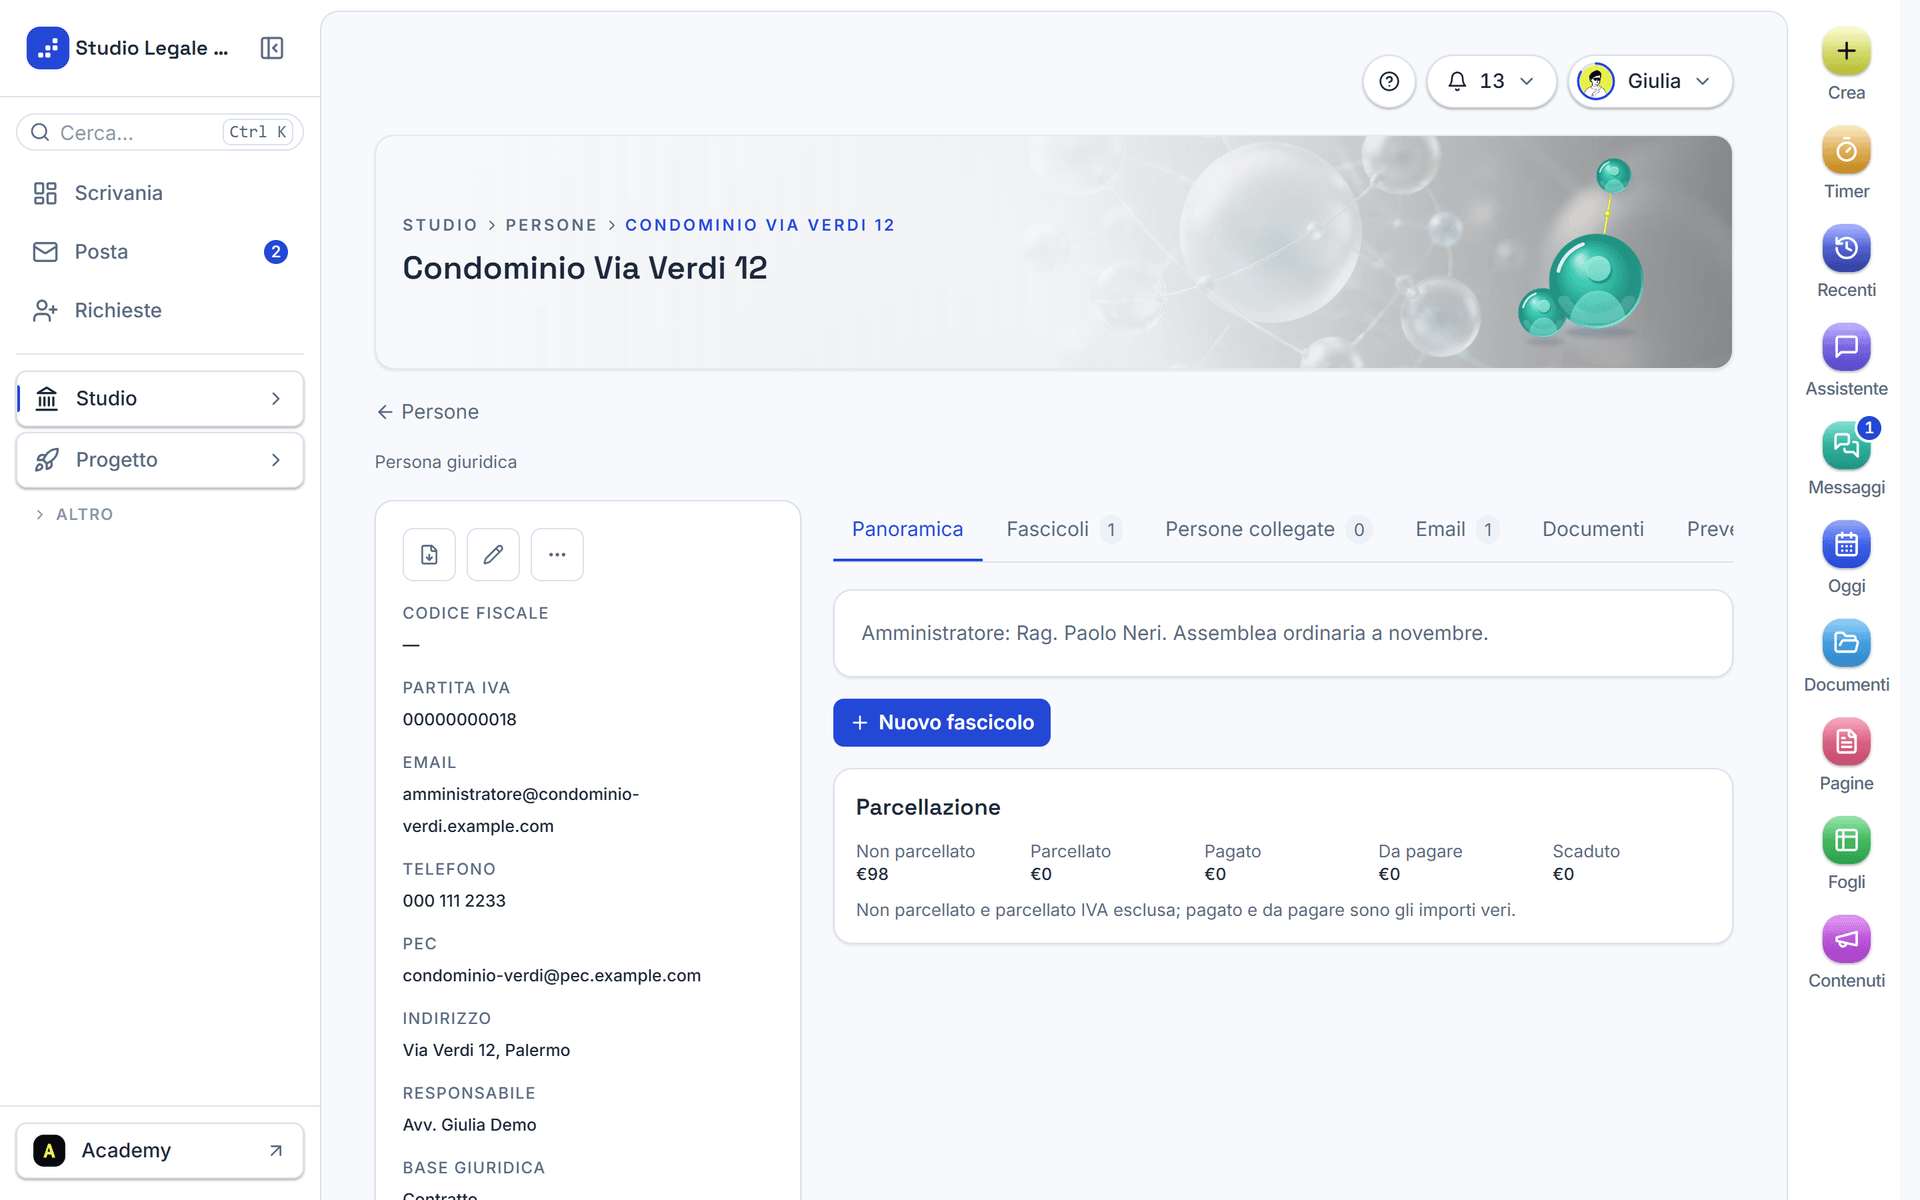Image resolution: width=1920 pixels, height=1200 pixels.
Task: Open the Academy external link
Action: [x=160, y=1151]
